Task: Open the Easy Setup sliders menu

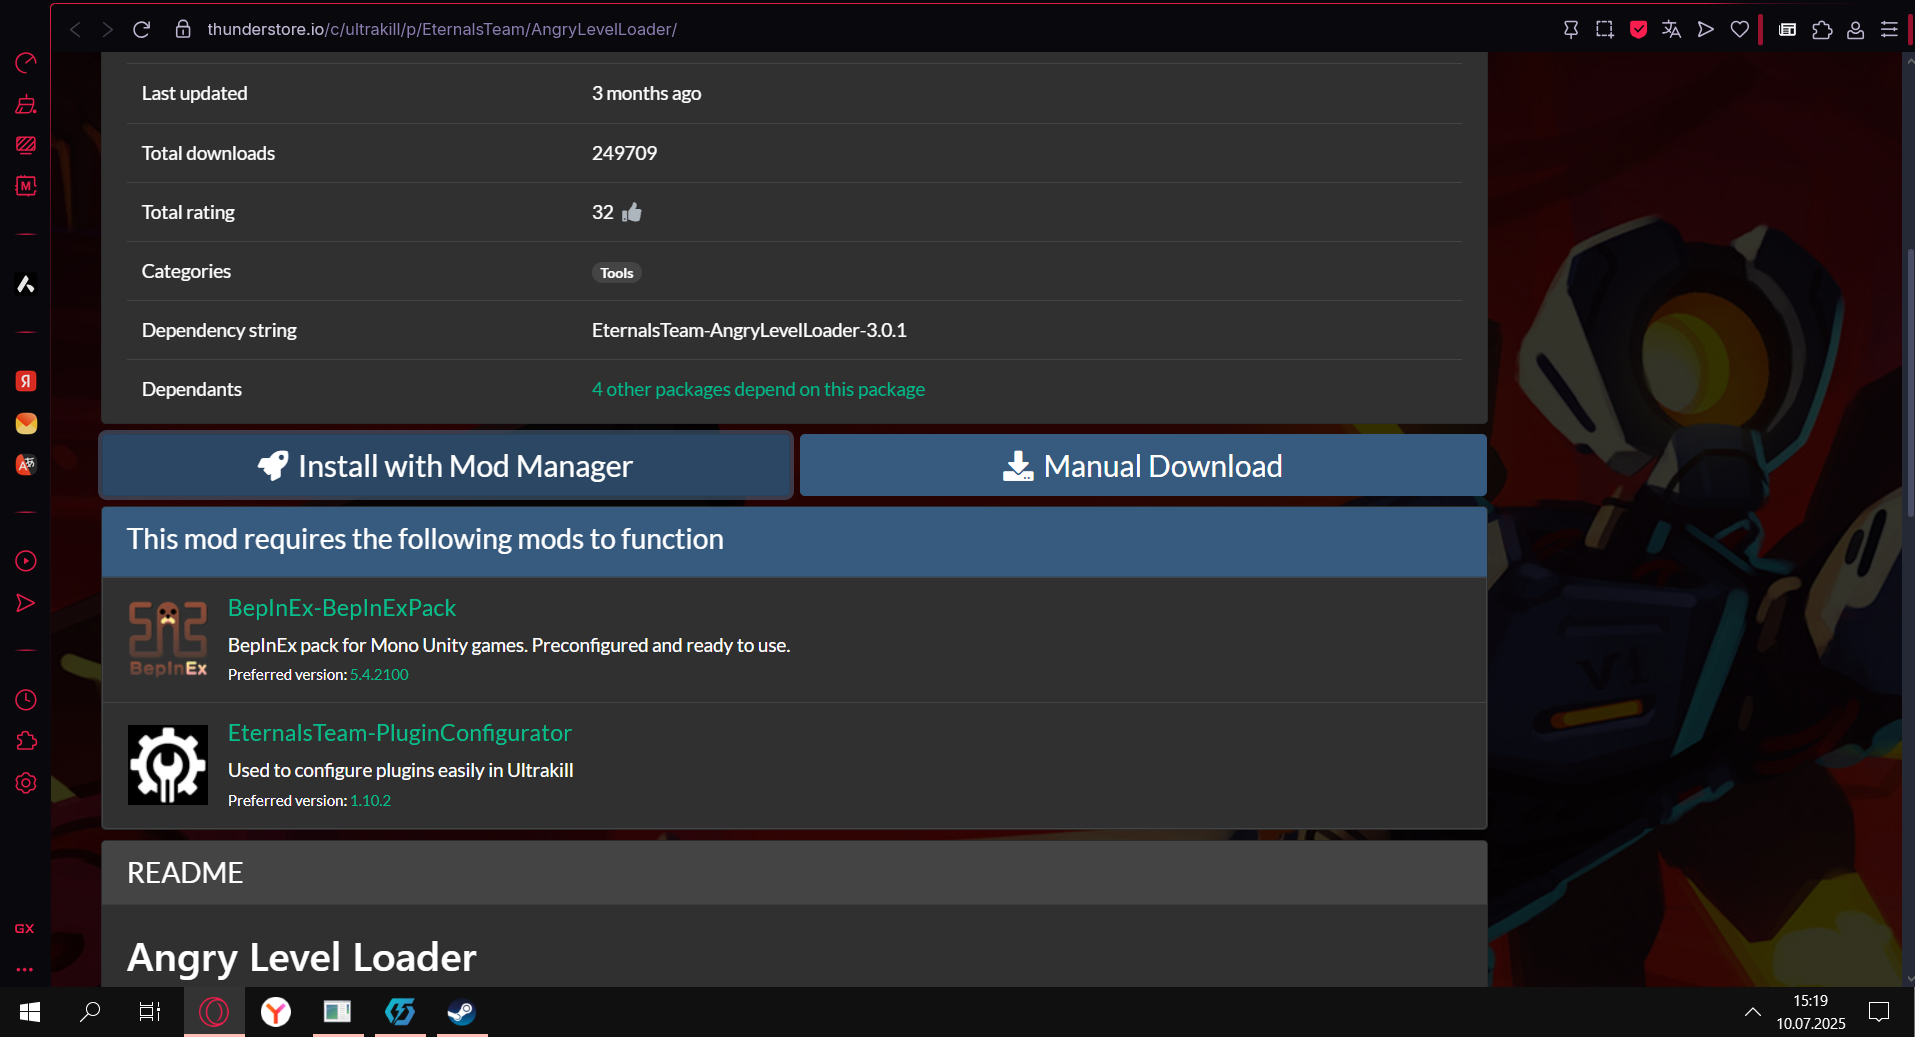Action: (x=1889, y=30)
